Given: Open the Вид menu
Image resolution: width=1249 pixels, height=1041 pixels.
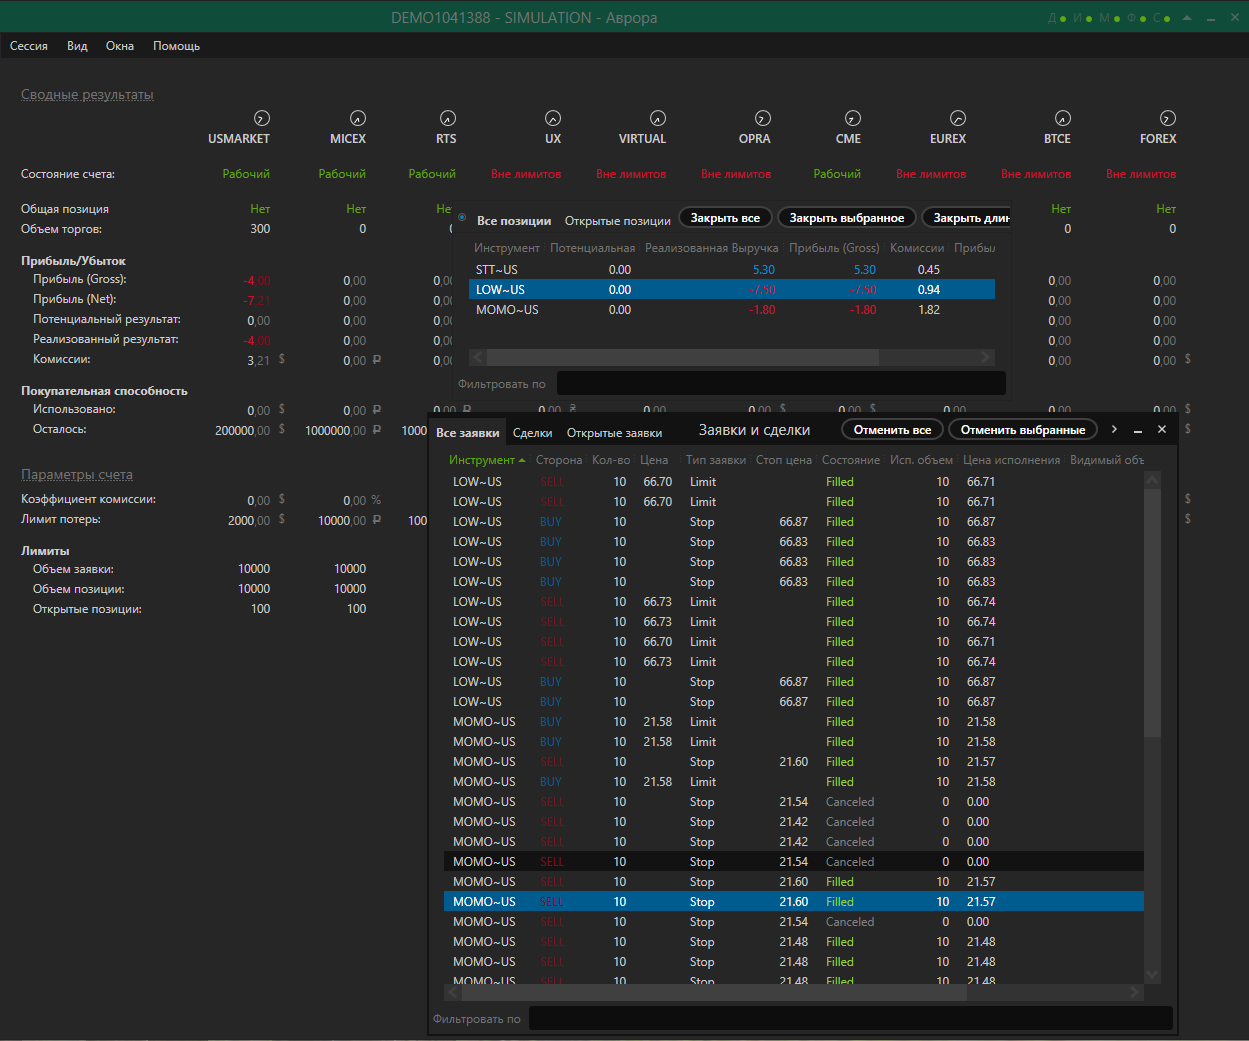Looking at the screenshot, I should click(x=77, y=46).
